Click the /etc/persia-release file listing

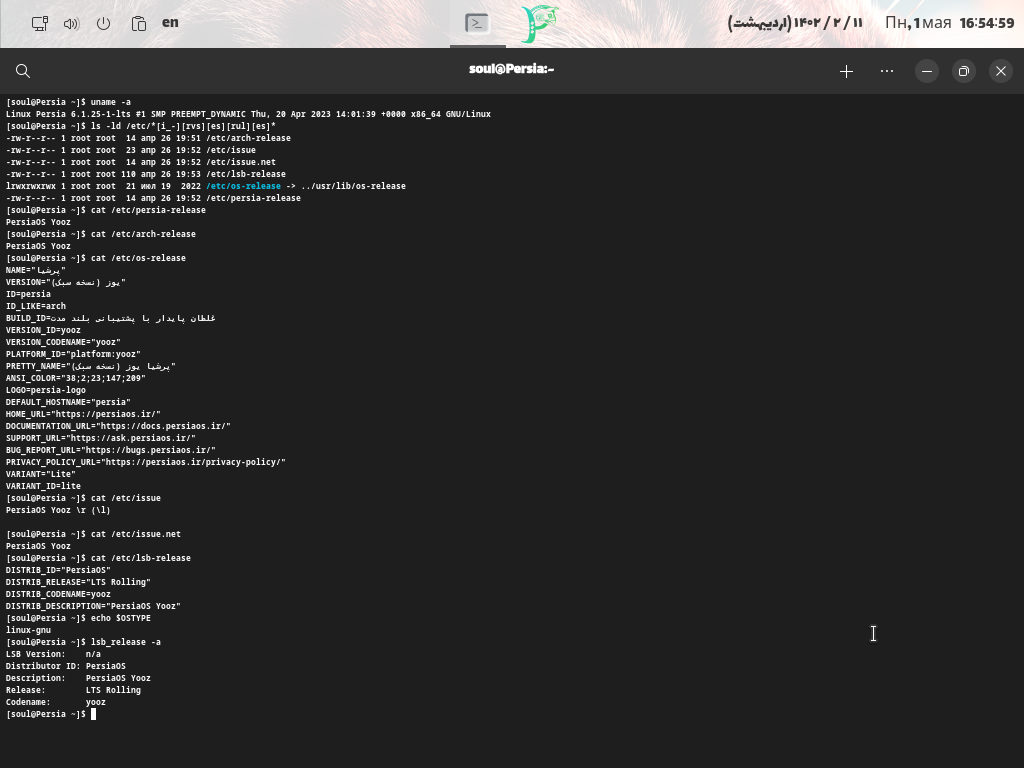[x=153, y=198]
